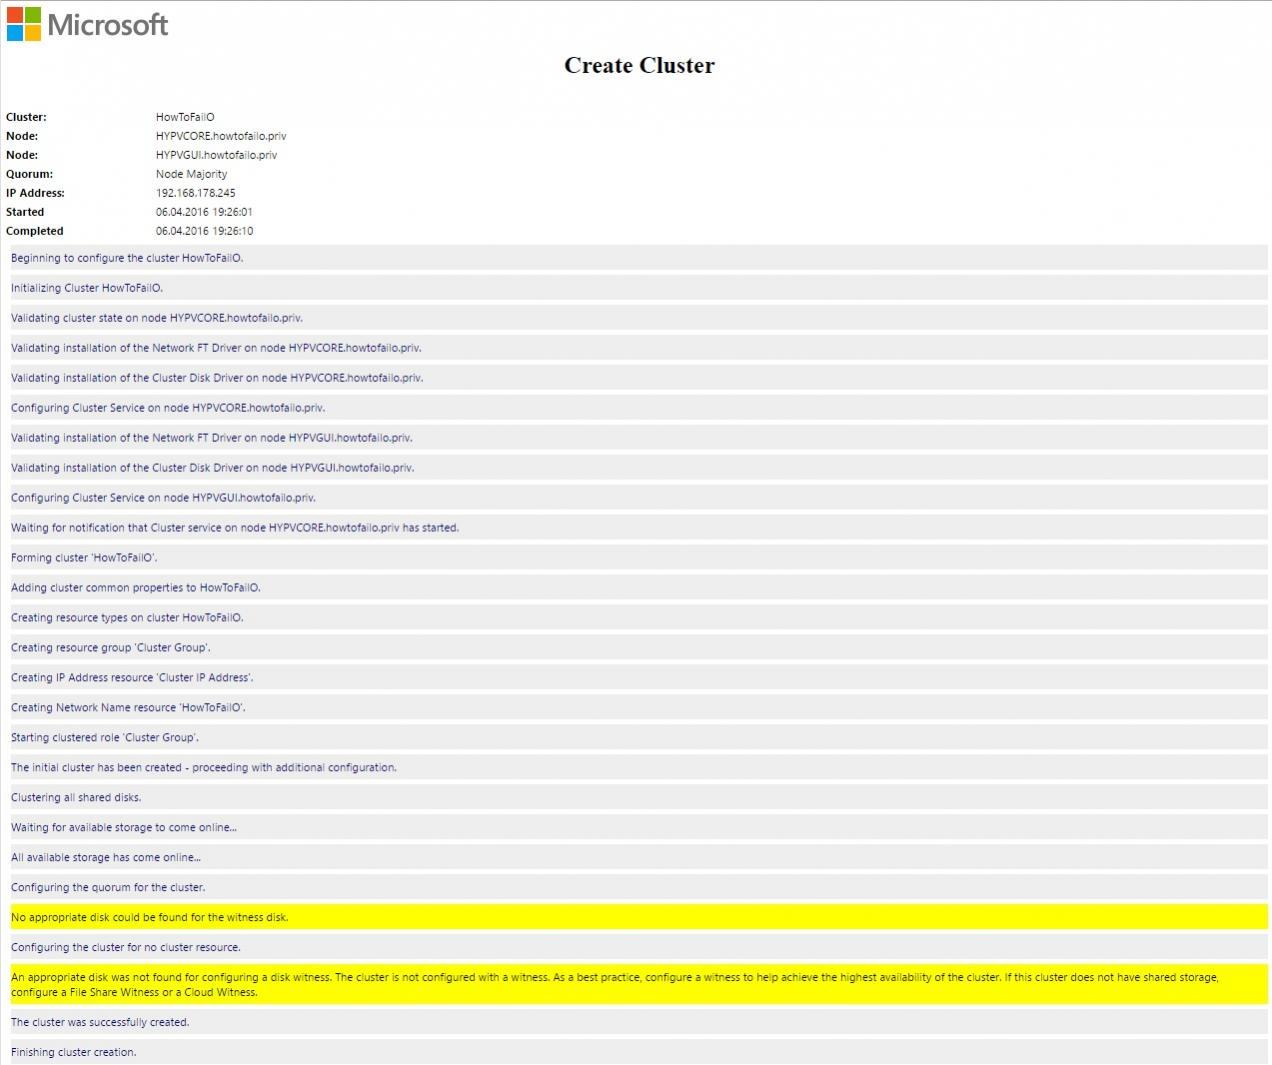Click the IP address 192.168.178.245
The width and height of the screenshot is (1272, 1065).
coord(196,193)
